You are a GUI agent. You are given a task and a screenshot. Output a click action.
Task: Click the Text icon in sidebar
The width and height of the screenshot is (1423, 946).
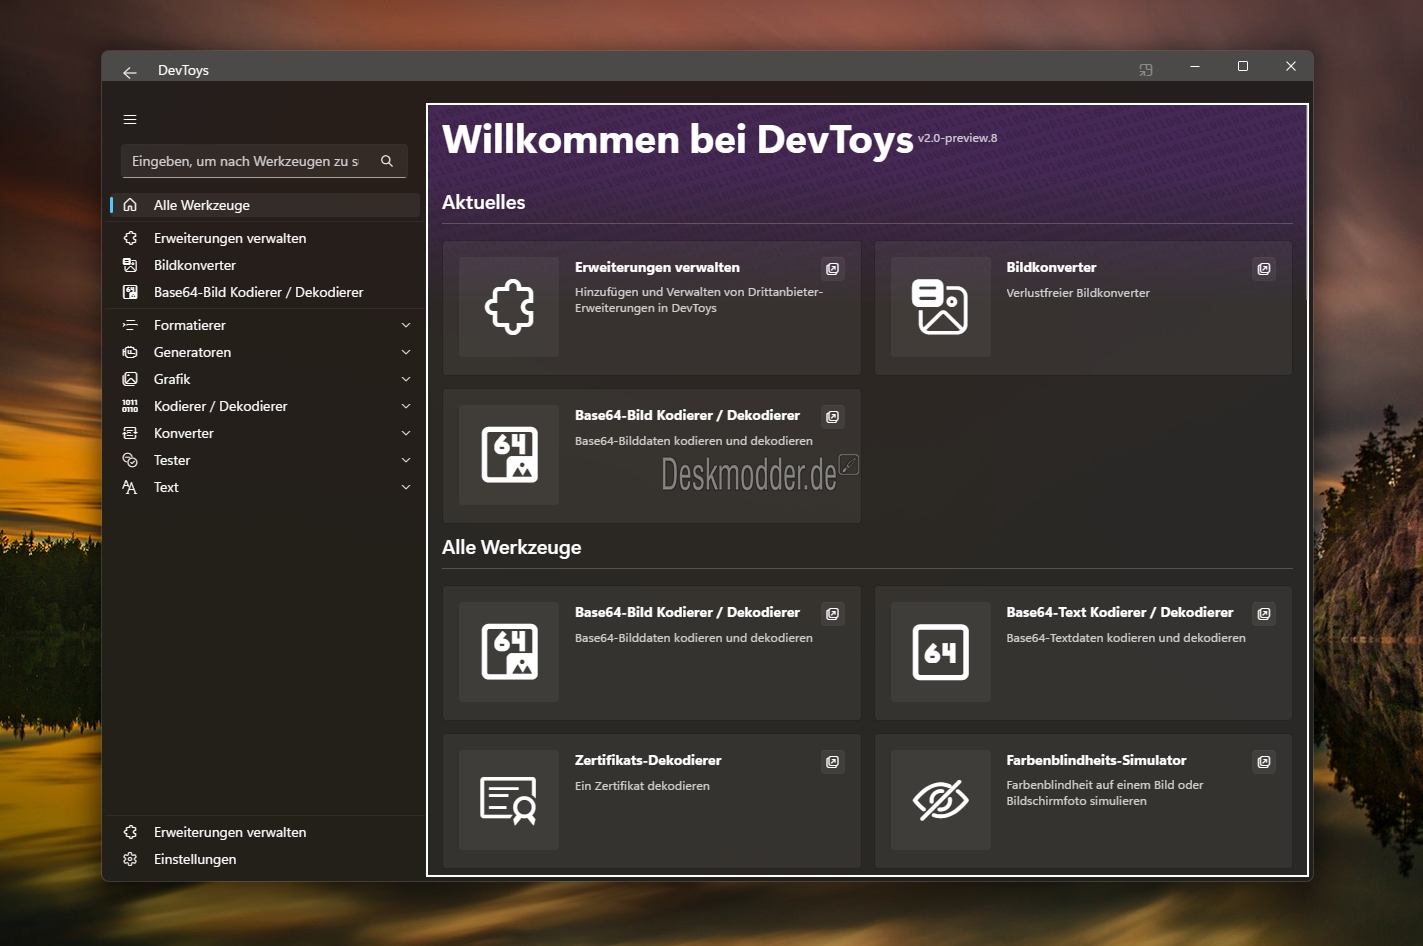tap(130, 487)
